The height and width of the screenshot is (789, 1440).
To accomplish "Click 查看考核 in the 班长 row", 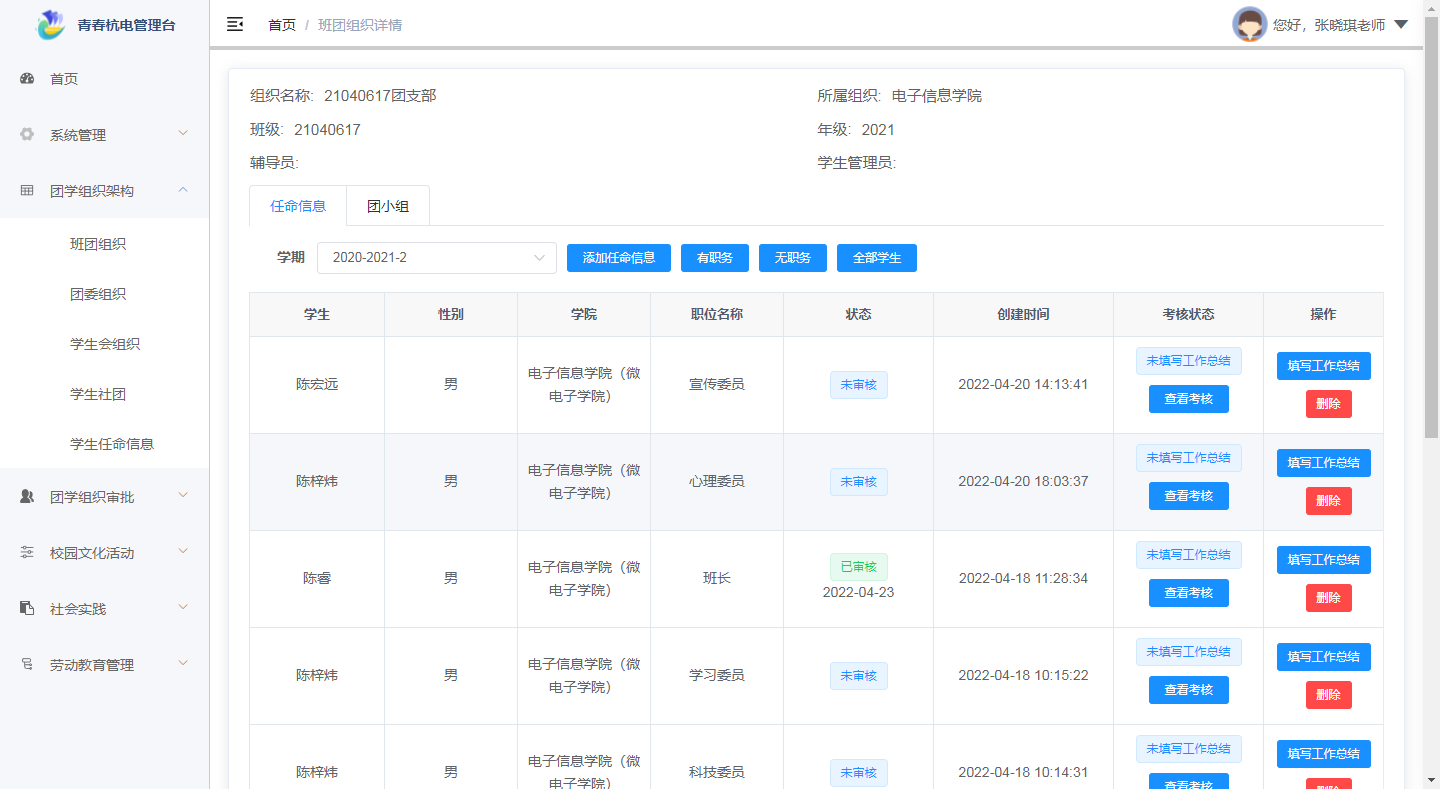I will coord(1189,593).
